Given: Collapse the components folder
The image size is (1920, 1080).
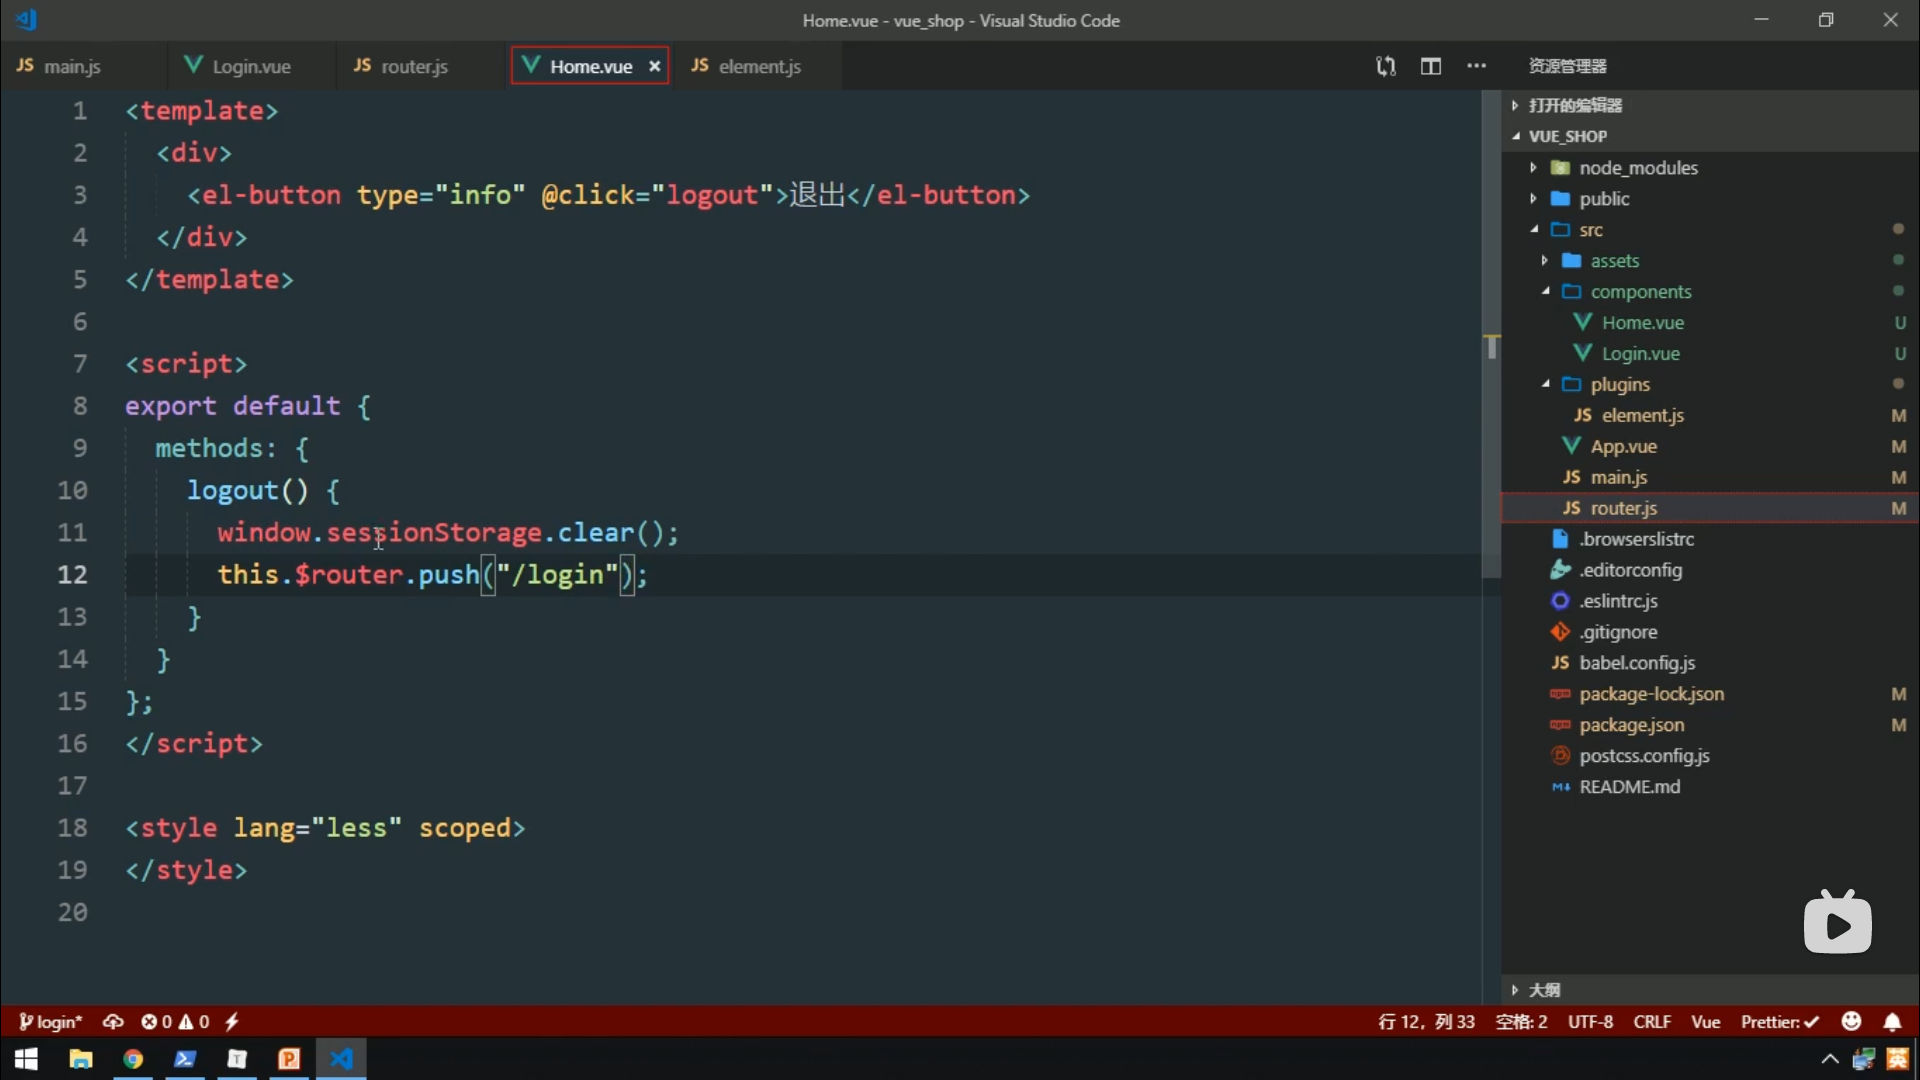Looking at the screenshot, I should click(x=1710, y=291).
